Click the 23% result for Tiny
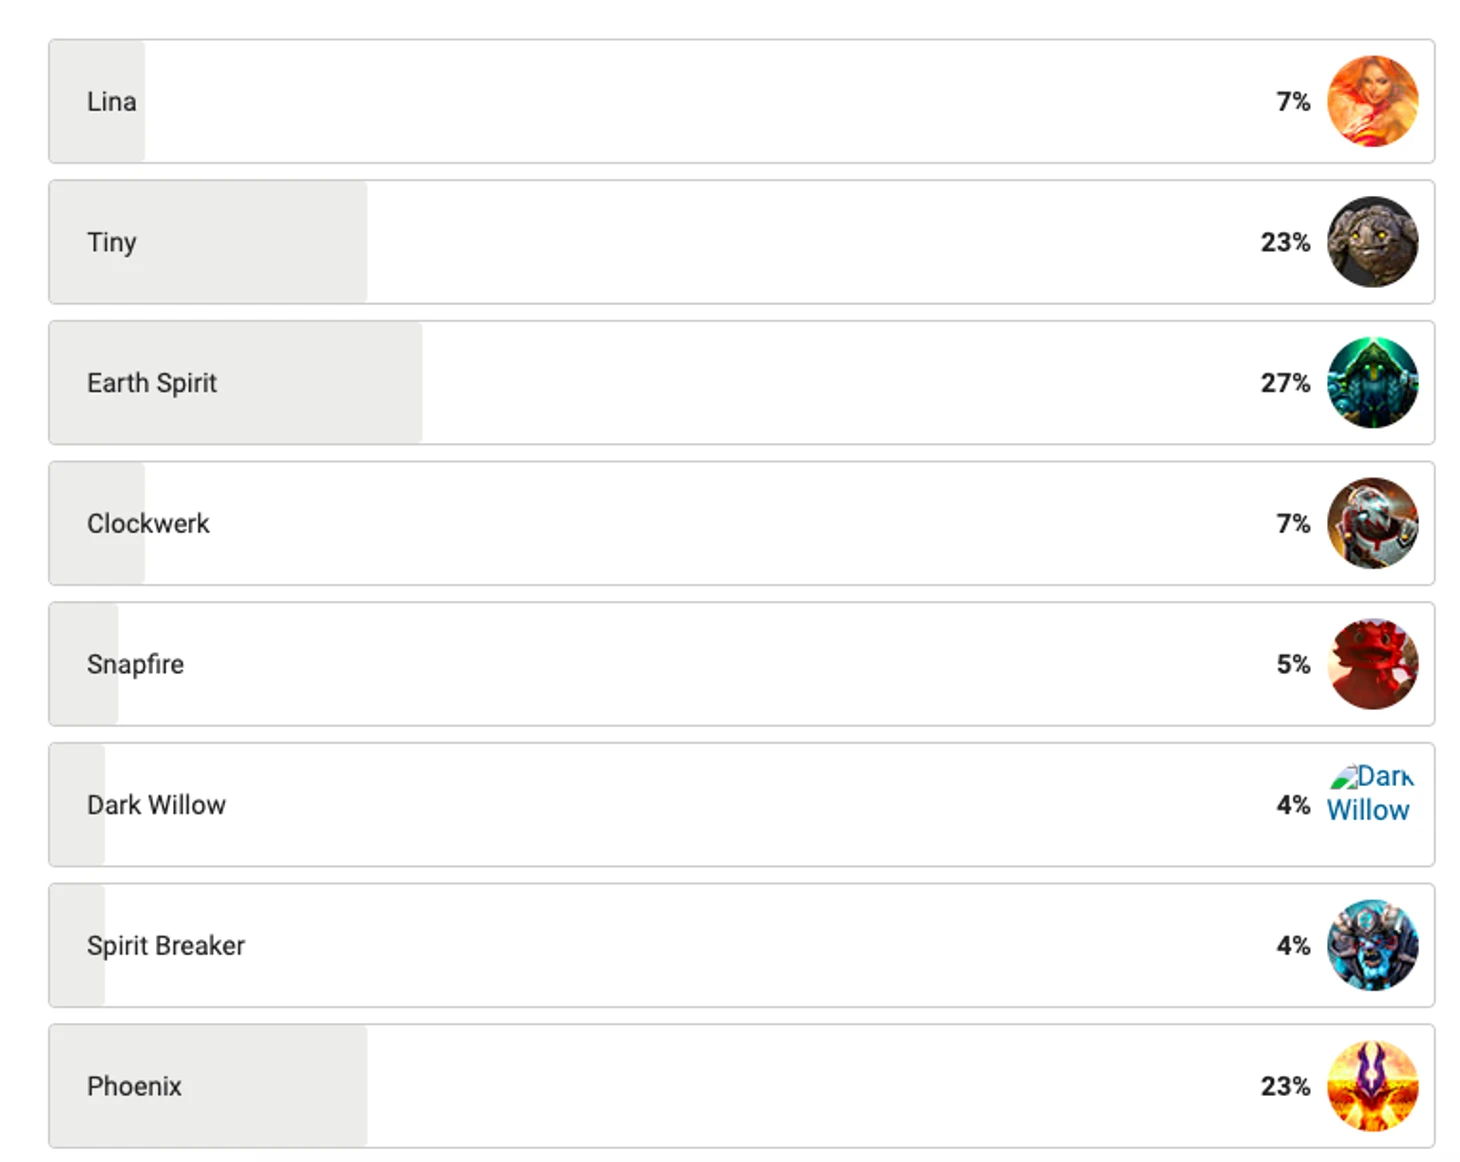Viewport: 1460px width, 1162px height. 1285,242
